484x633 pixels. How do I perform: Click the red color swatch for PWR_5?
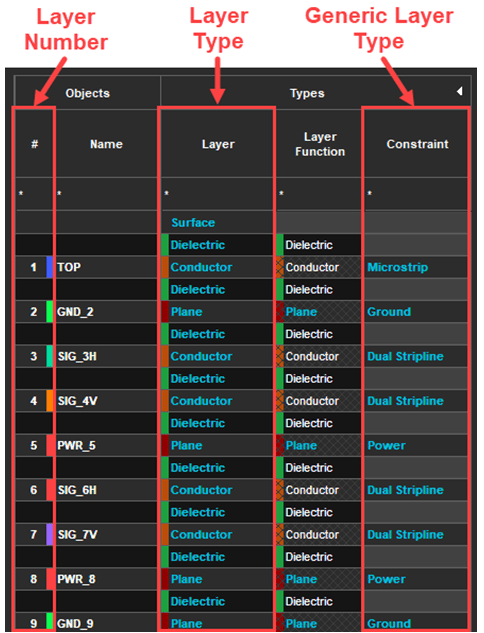(50, 445)
